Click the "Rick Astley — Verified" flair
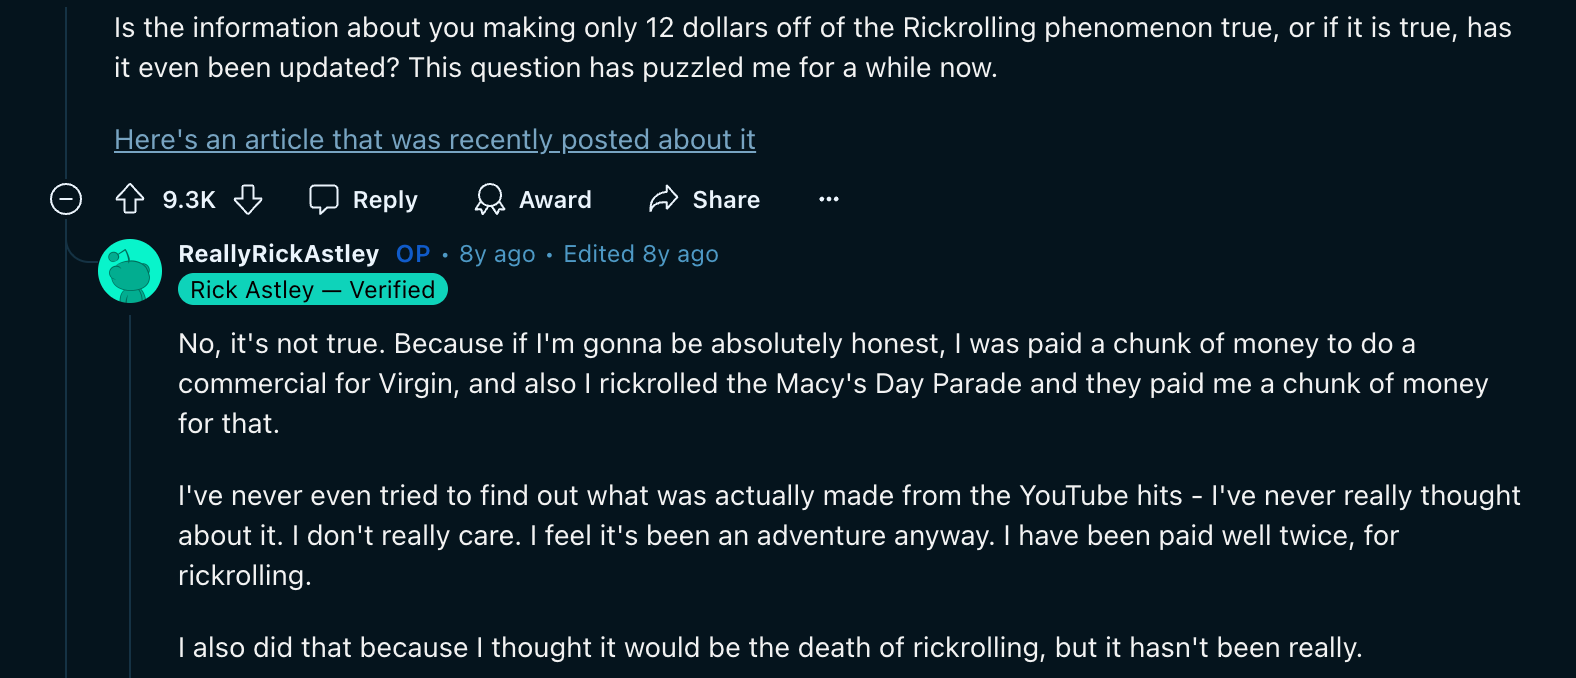This screenshot has width=1576, height=678. (x=312, y=290)
